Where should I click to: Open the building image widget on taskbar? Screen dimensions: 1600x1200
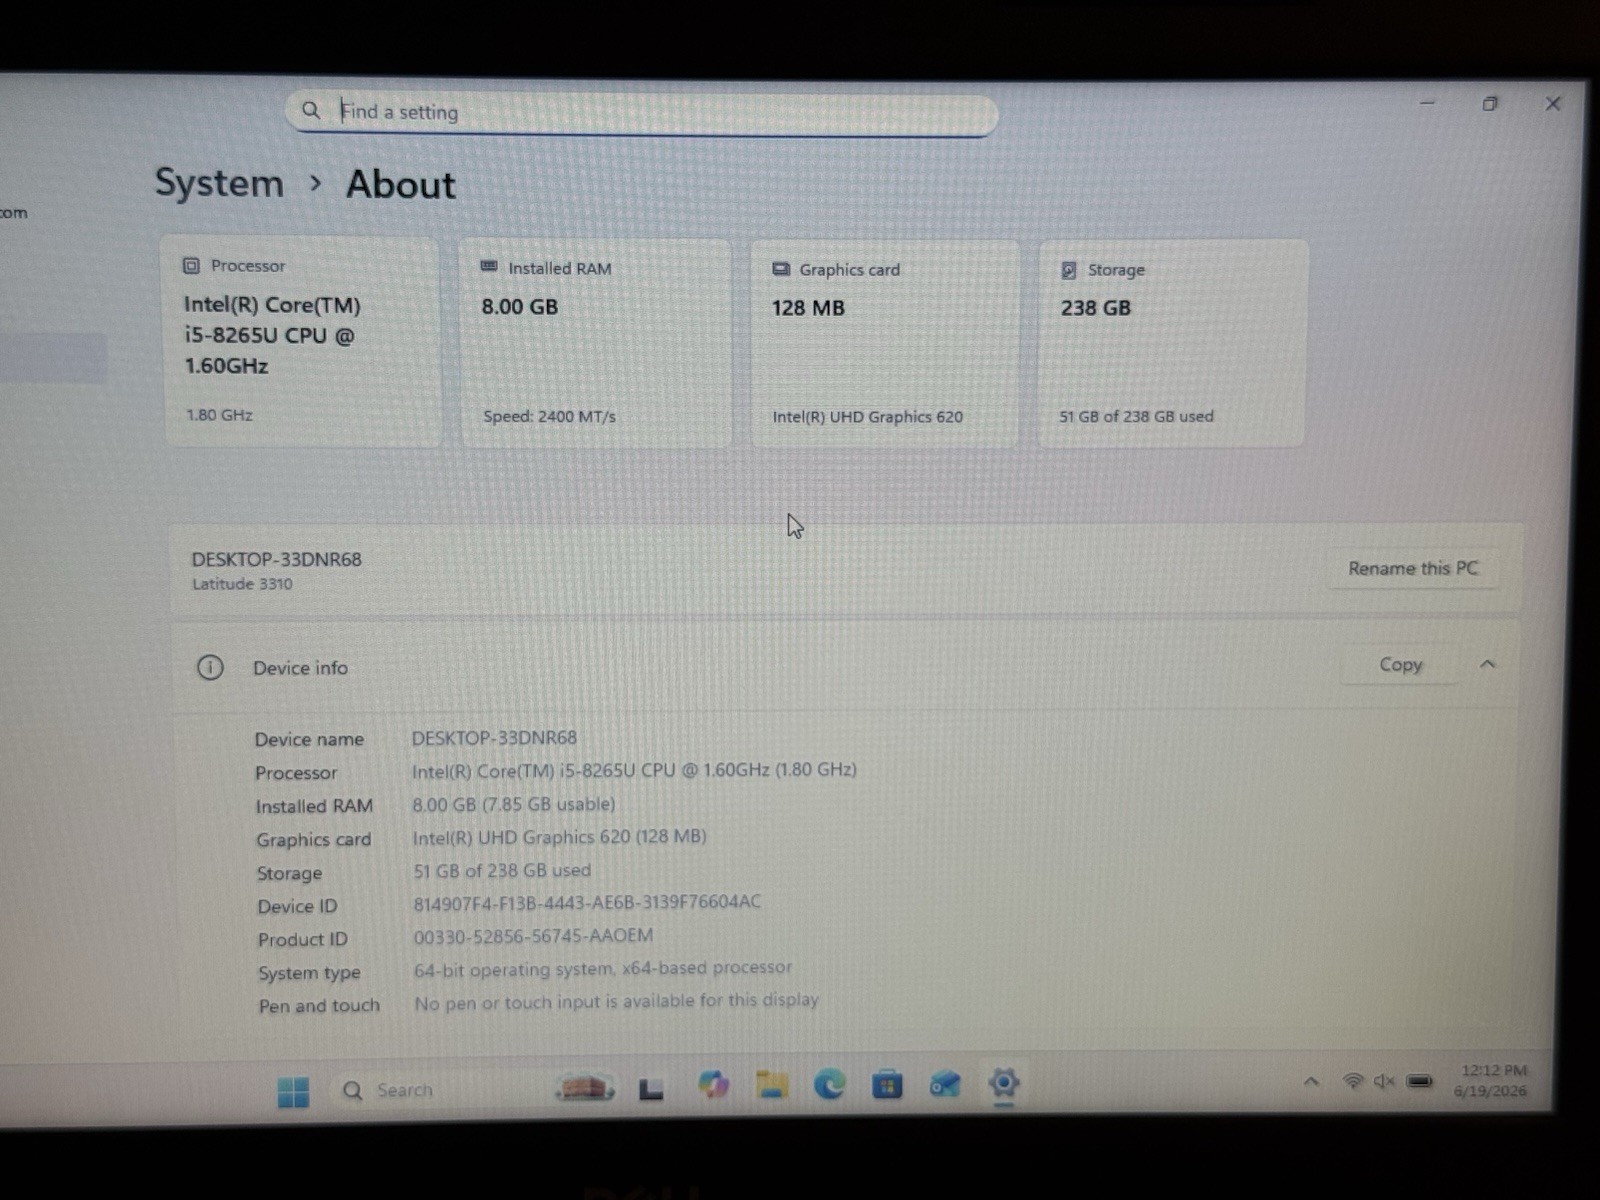coord(585,1087)
